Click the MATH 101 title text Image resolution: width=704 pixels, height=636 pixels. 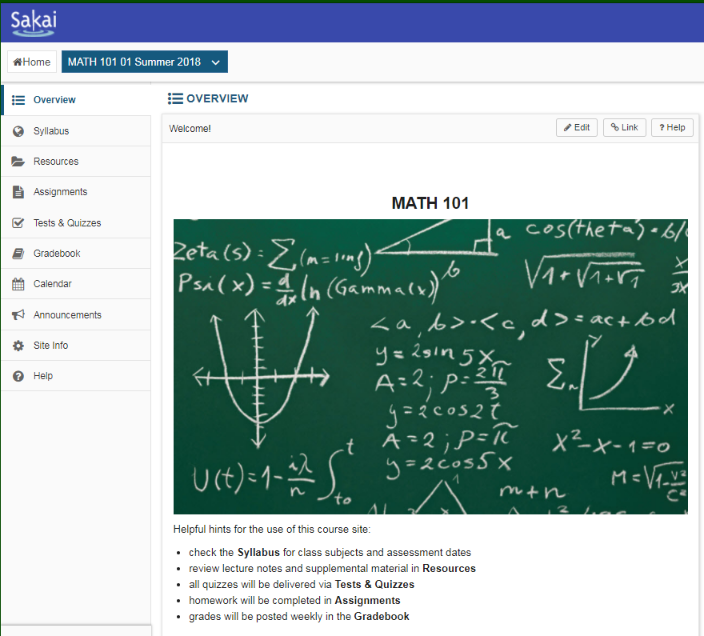pos(430,203)
